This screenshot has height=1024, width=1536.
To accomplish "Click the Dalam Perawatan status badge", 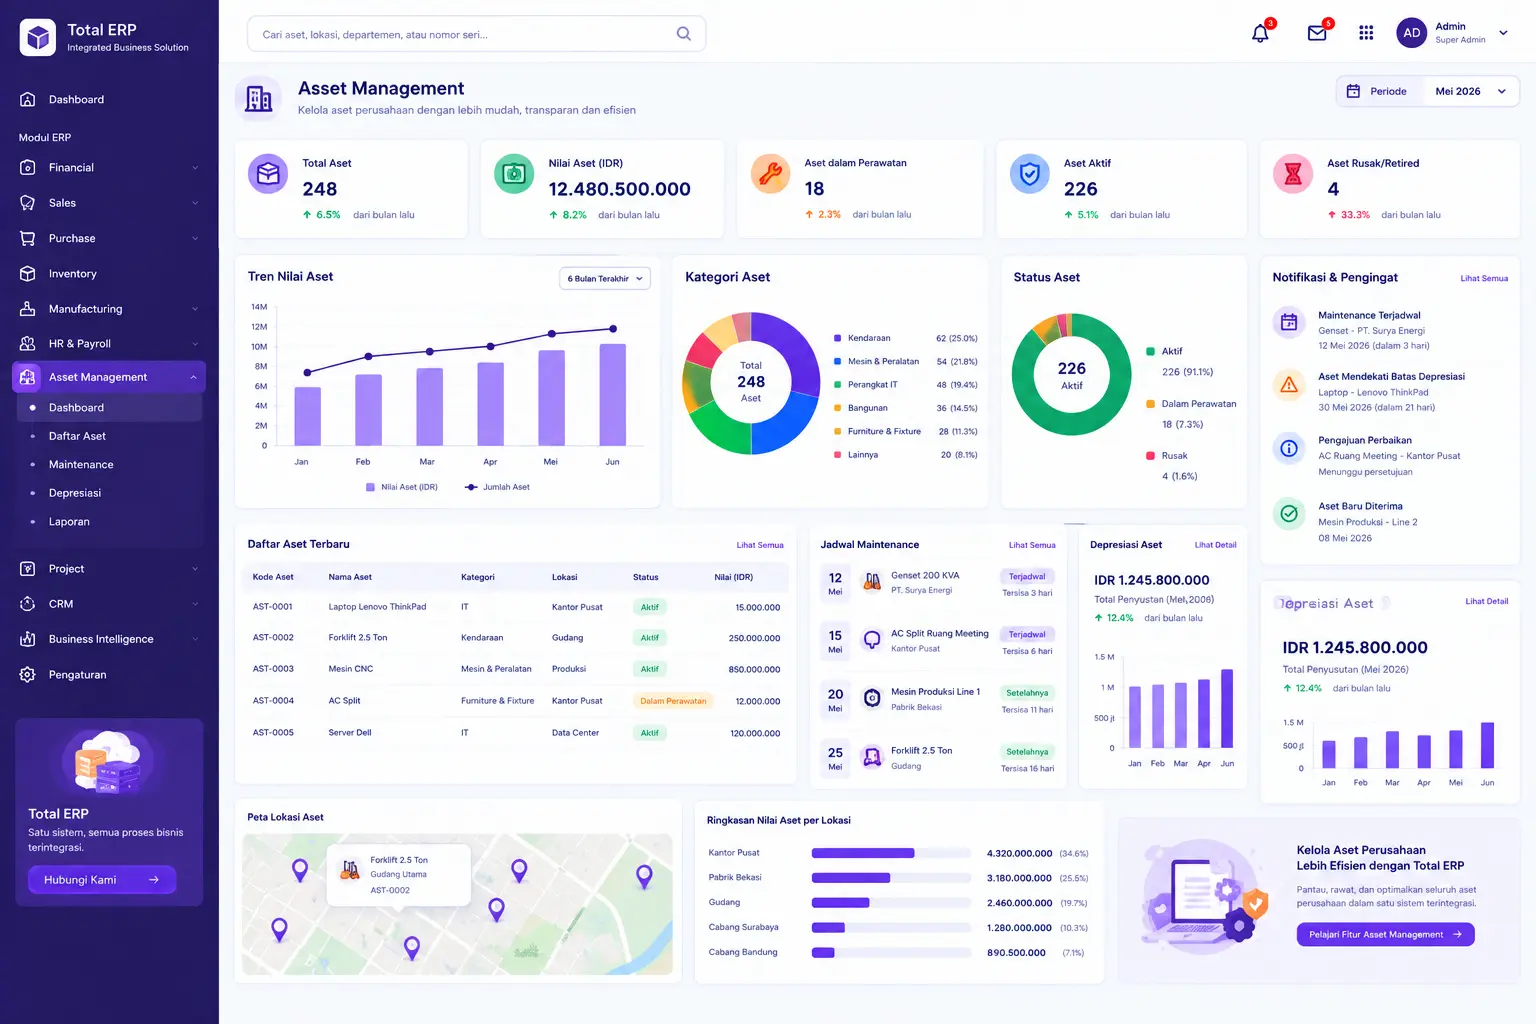I will (x=673, y=701).
